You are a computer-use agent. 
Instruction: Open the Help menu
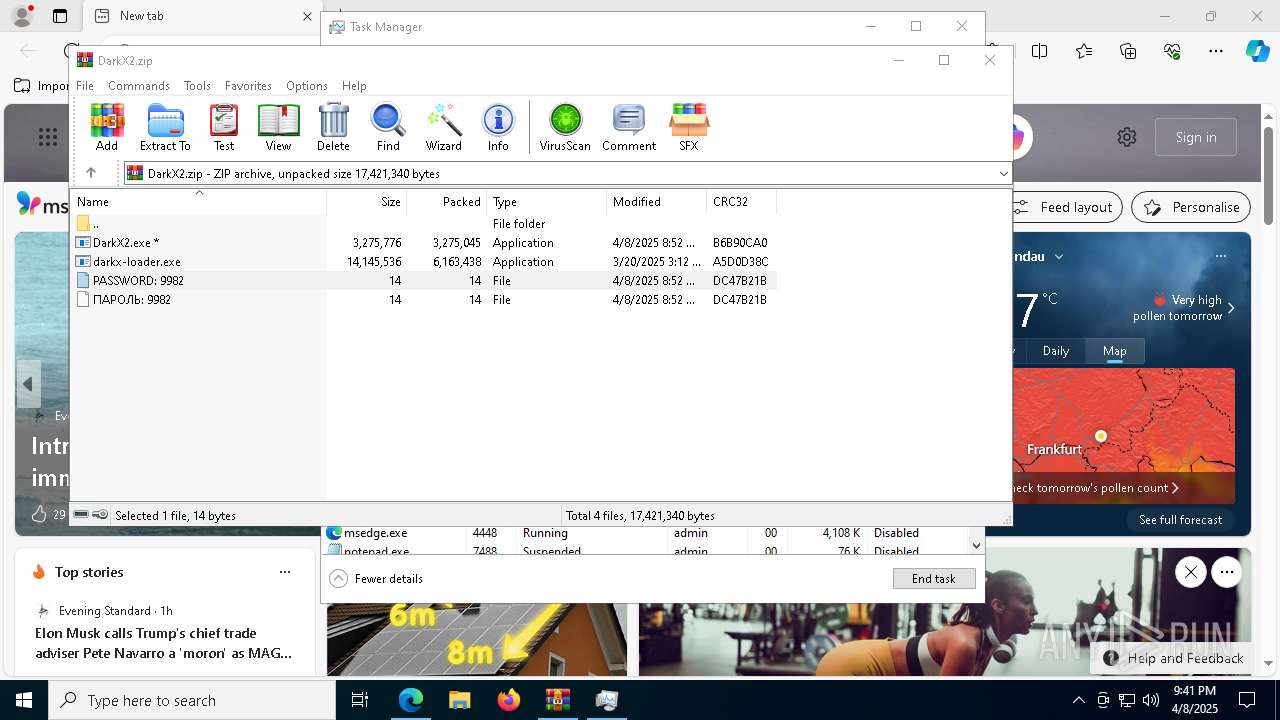354,86
